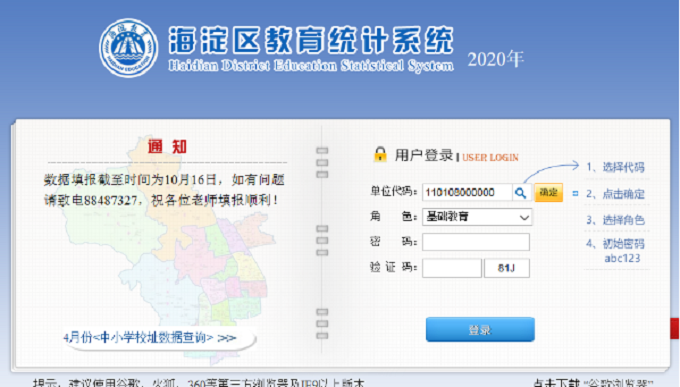Click the chevron arrow of the role dropdown
The image size is (680, 387).
pyautogui.click(x=524, y=217)
